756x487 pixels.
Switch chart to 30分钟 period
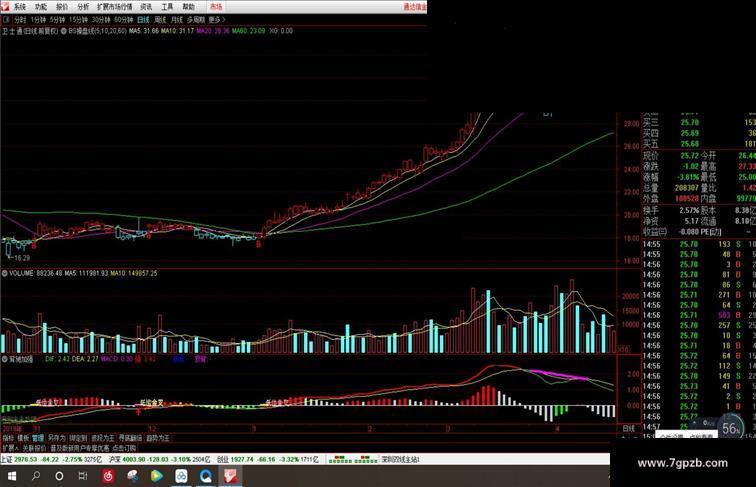(x=101, y=20)
